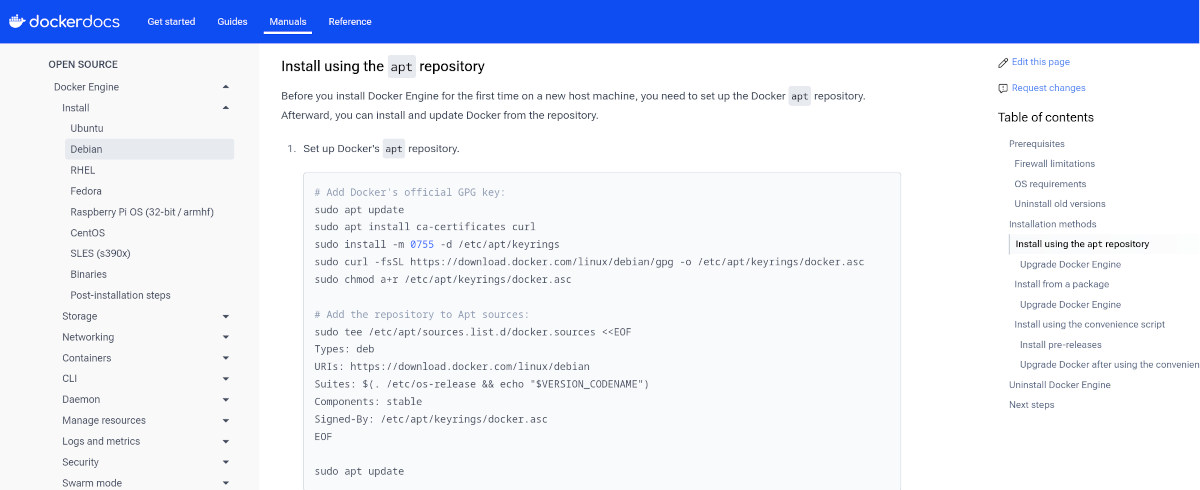The image size is (1200, 490).
Task: Click the 'Install using the apt repository' page heading
Action: pyautogui.click(x=383, y=66)
